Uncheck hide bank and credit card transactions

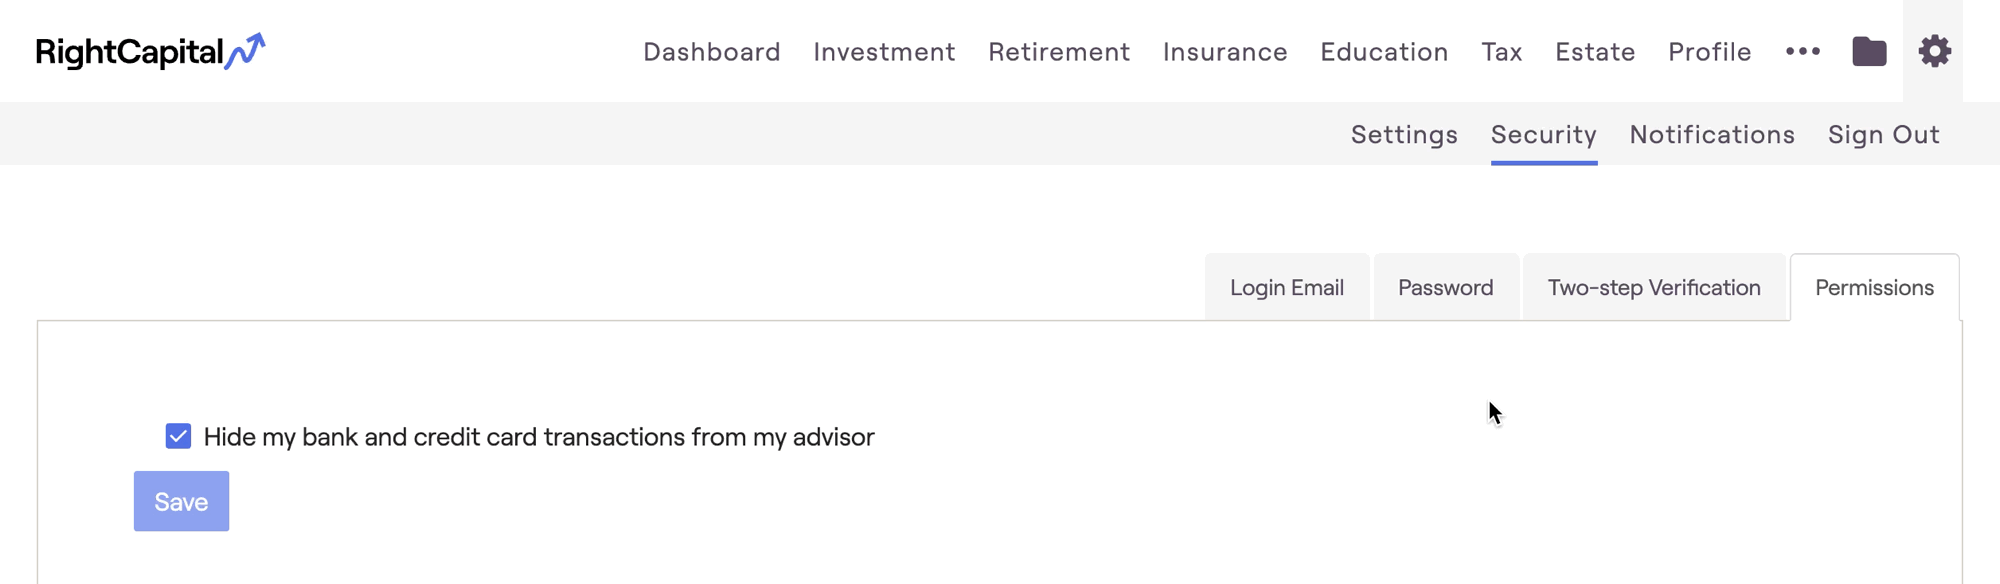[178, 436]
